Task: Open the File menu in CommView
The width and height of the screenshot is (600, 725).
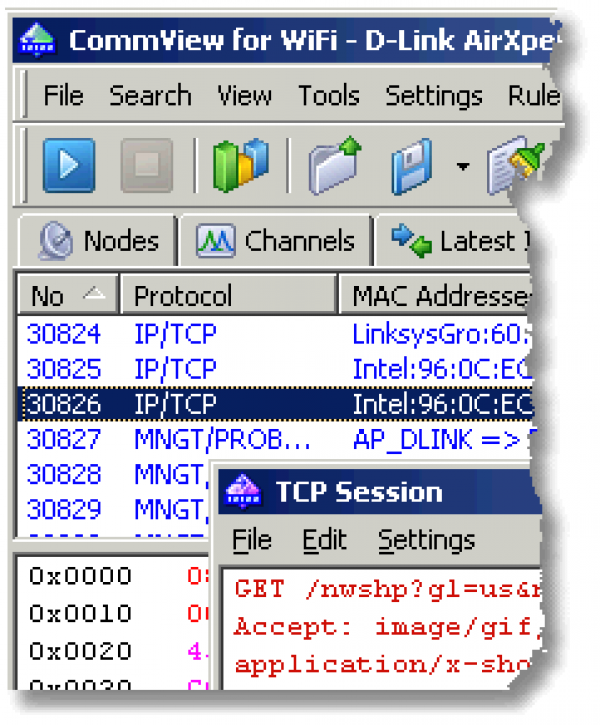Action: point(63,96)
